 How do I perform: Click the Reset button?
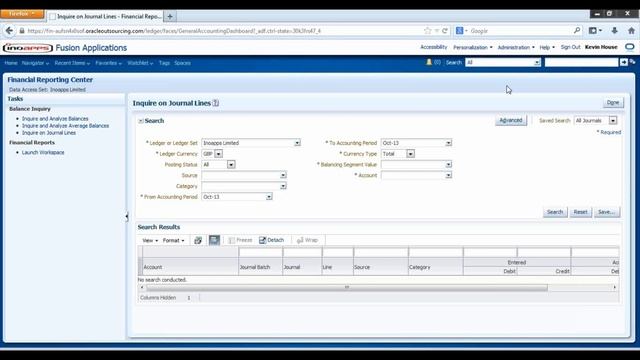[580, 212]
